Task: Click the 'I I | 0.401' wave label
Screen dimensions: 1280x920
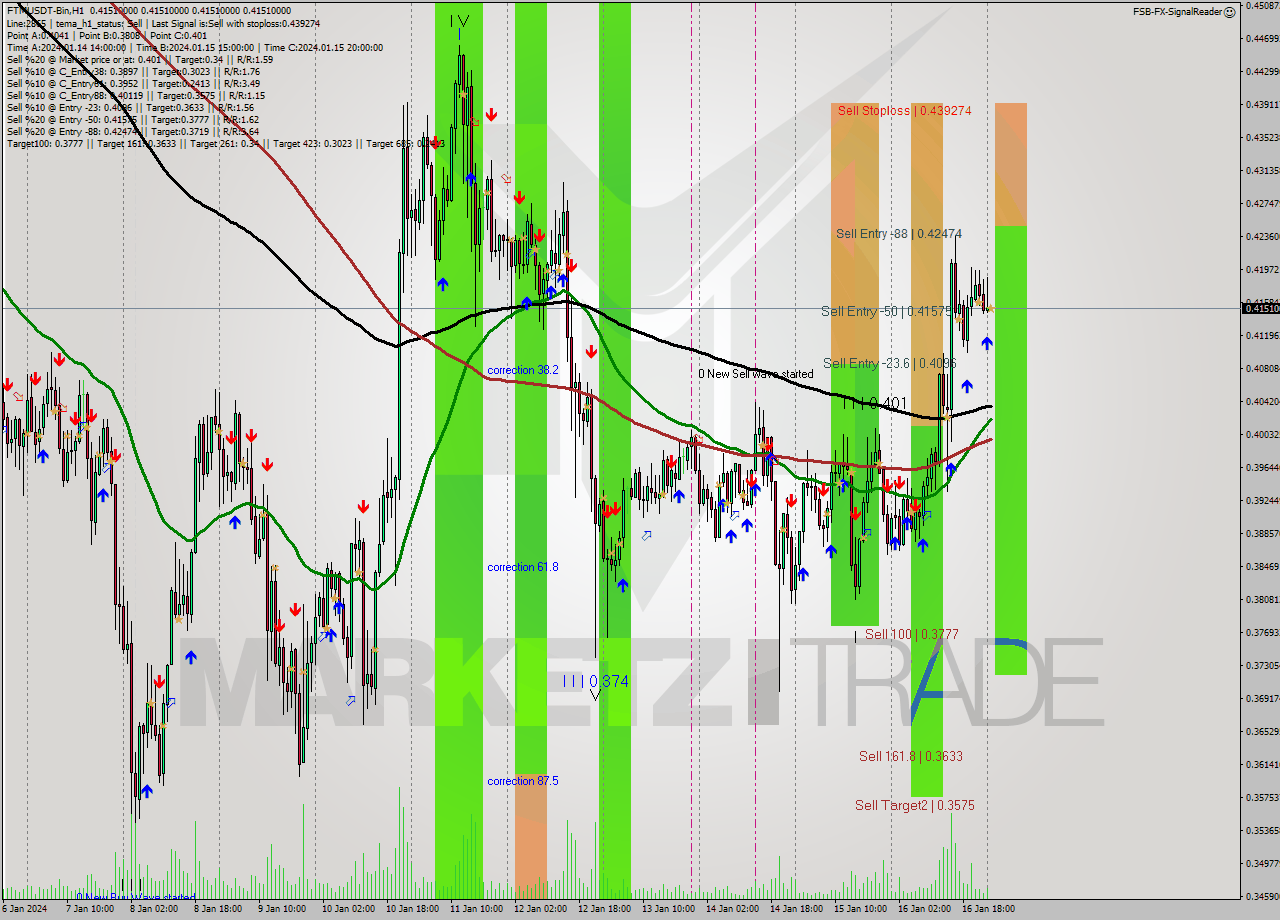Action: coord(873,403)
